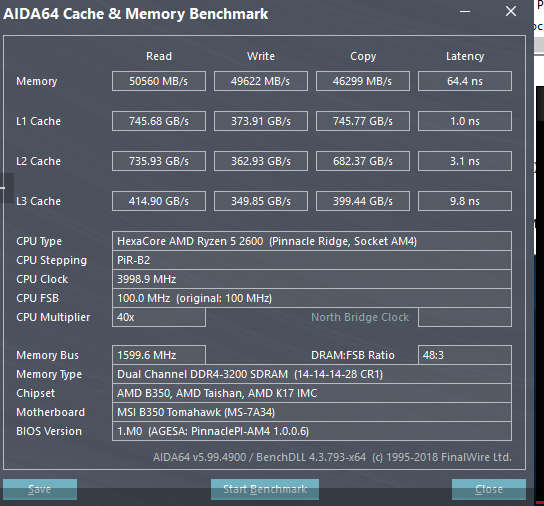The width and height of the screenshot is (544, 506).
Task: Click the CPU Clock value 3998.9 MHz
Action: point(312,279)
